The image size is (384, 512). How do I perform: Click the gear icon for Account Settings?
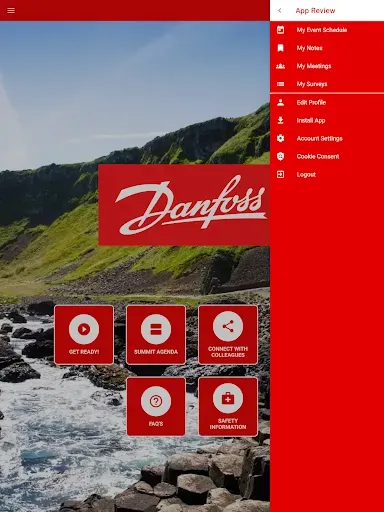tap(281, 138)
